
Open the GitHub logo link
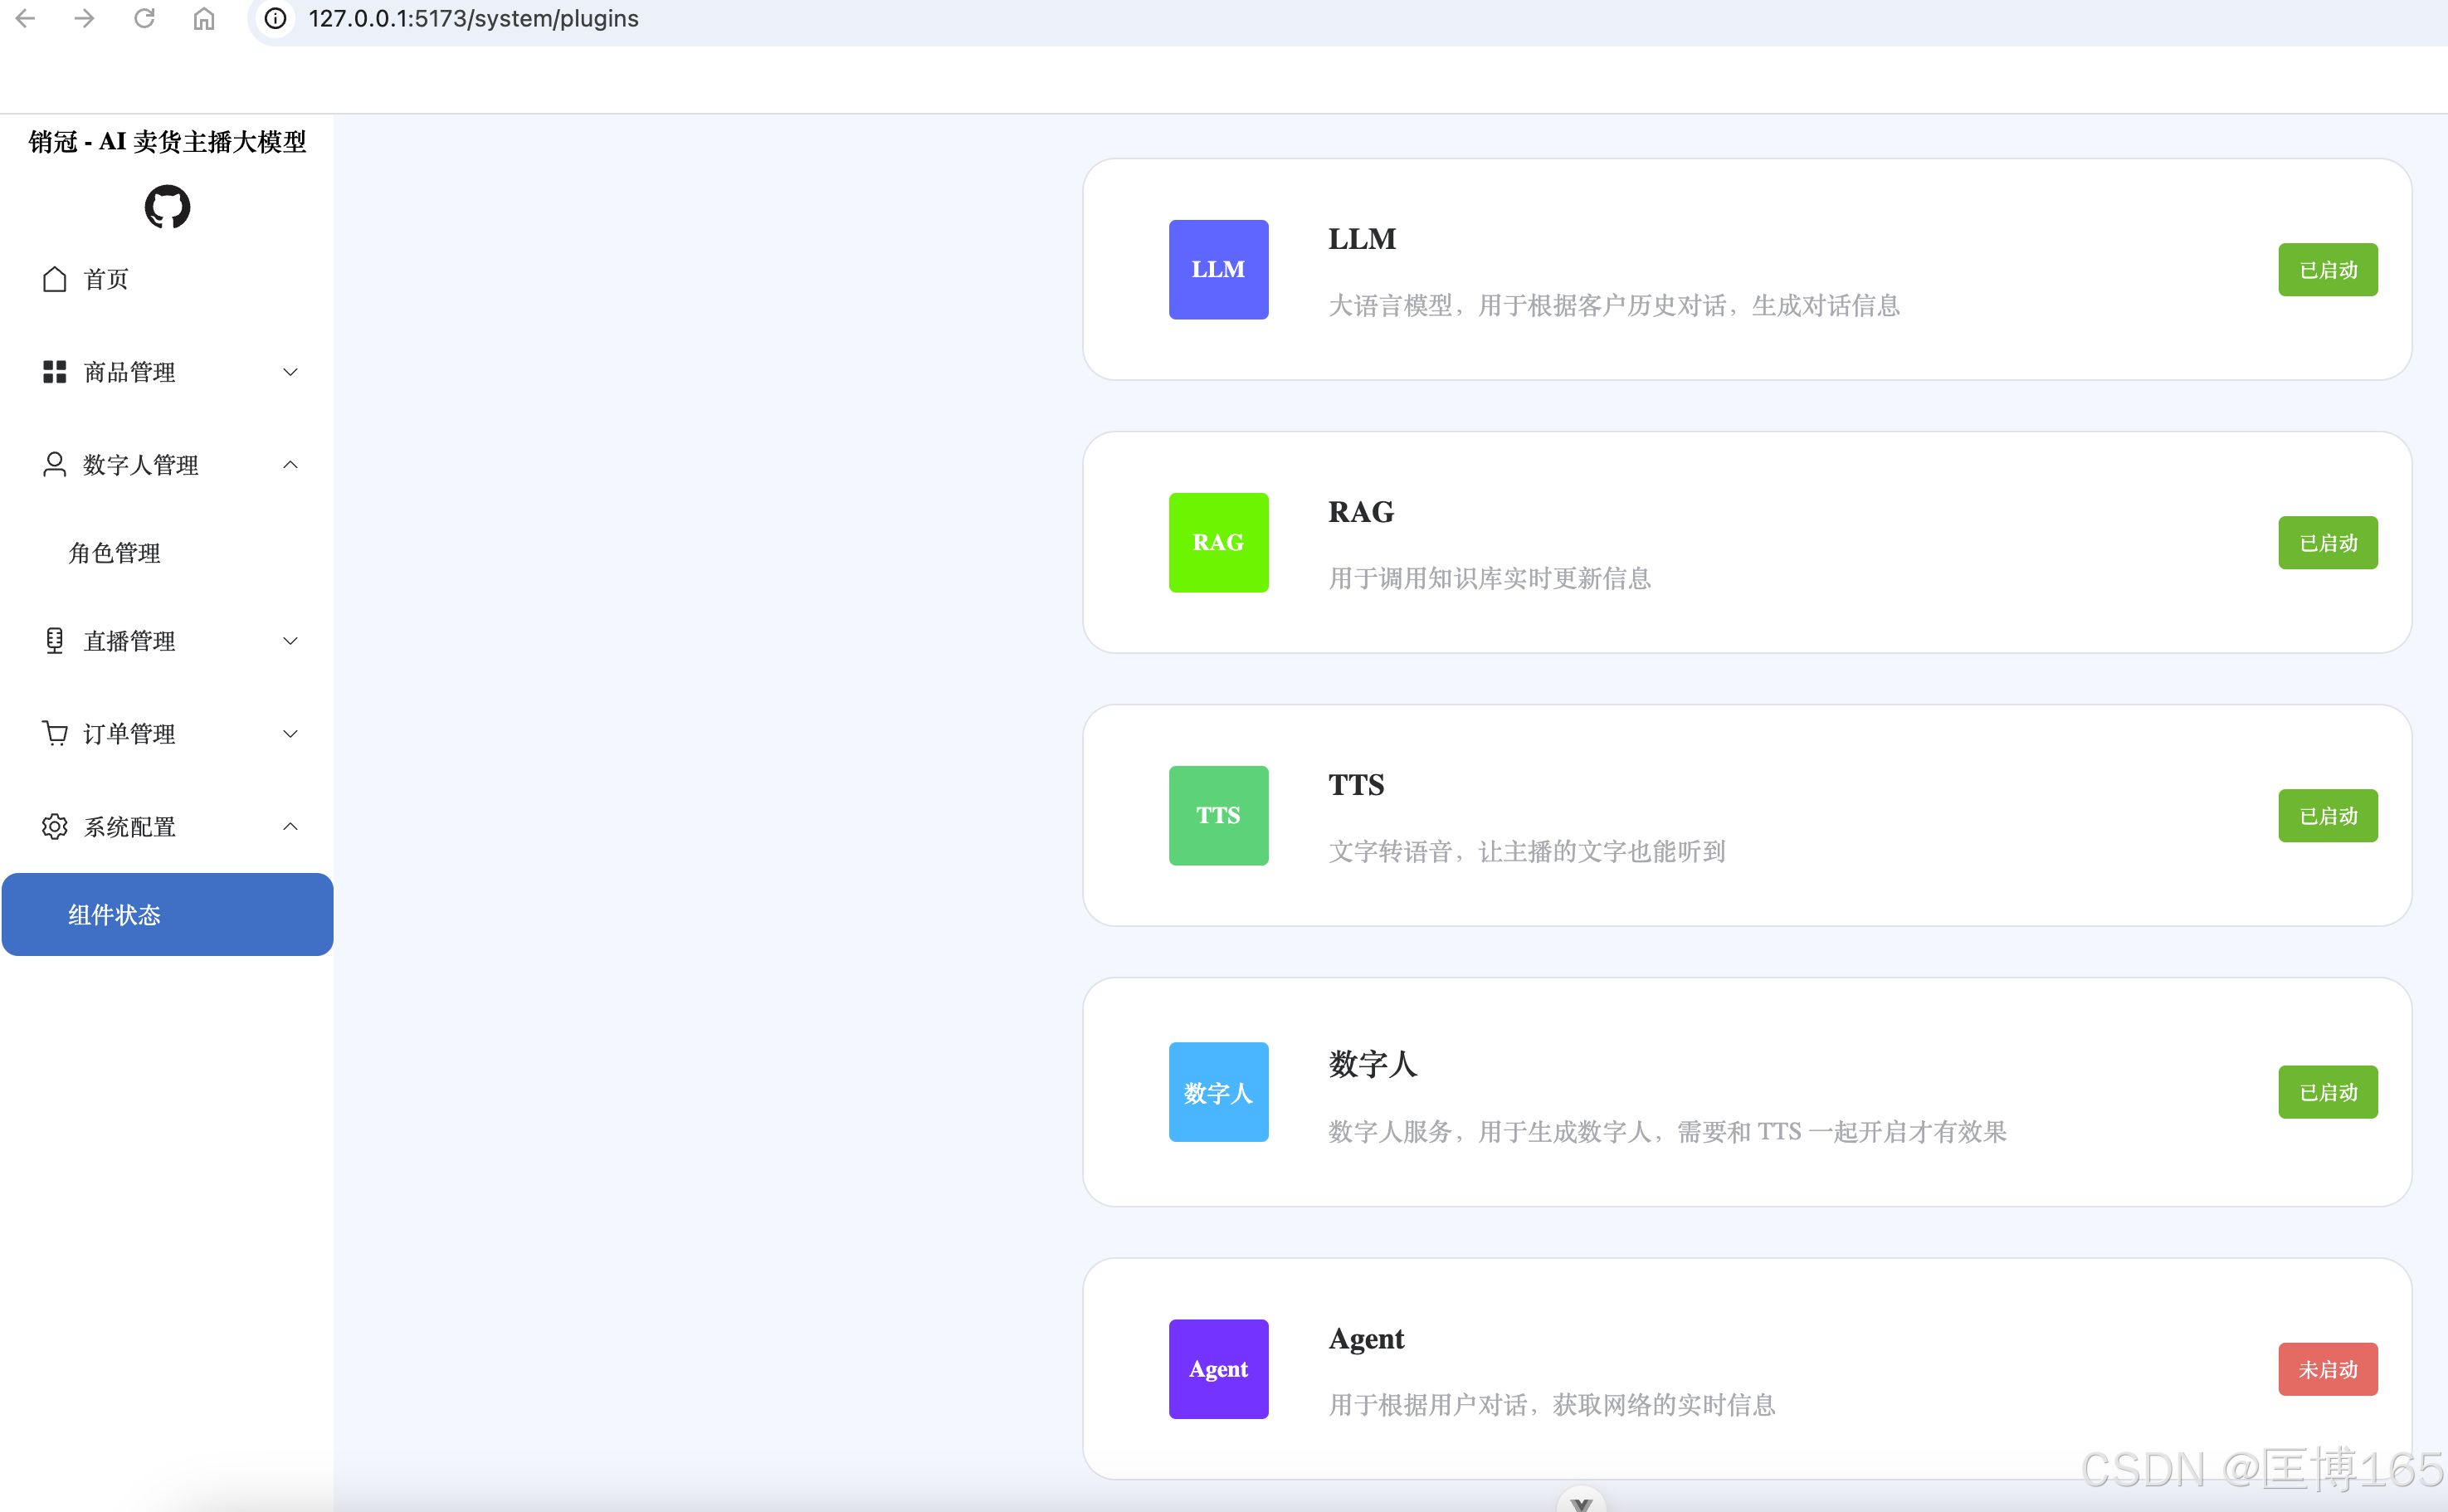click(x=167, y=207)
